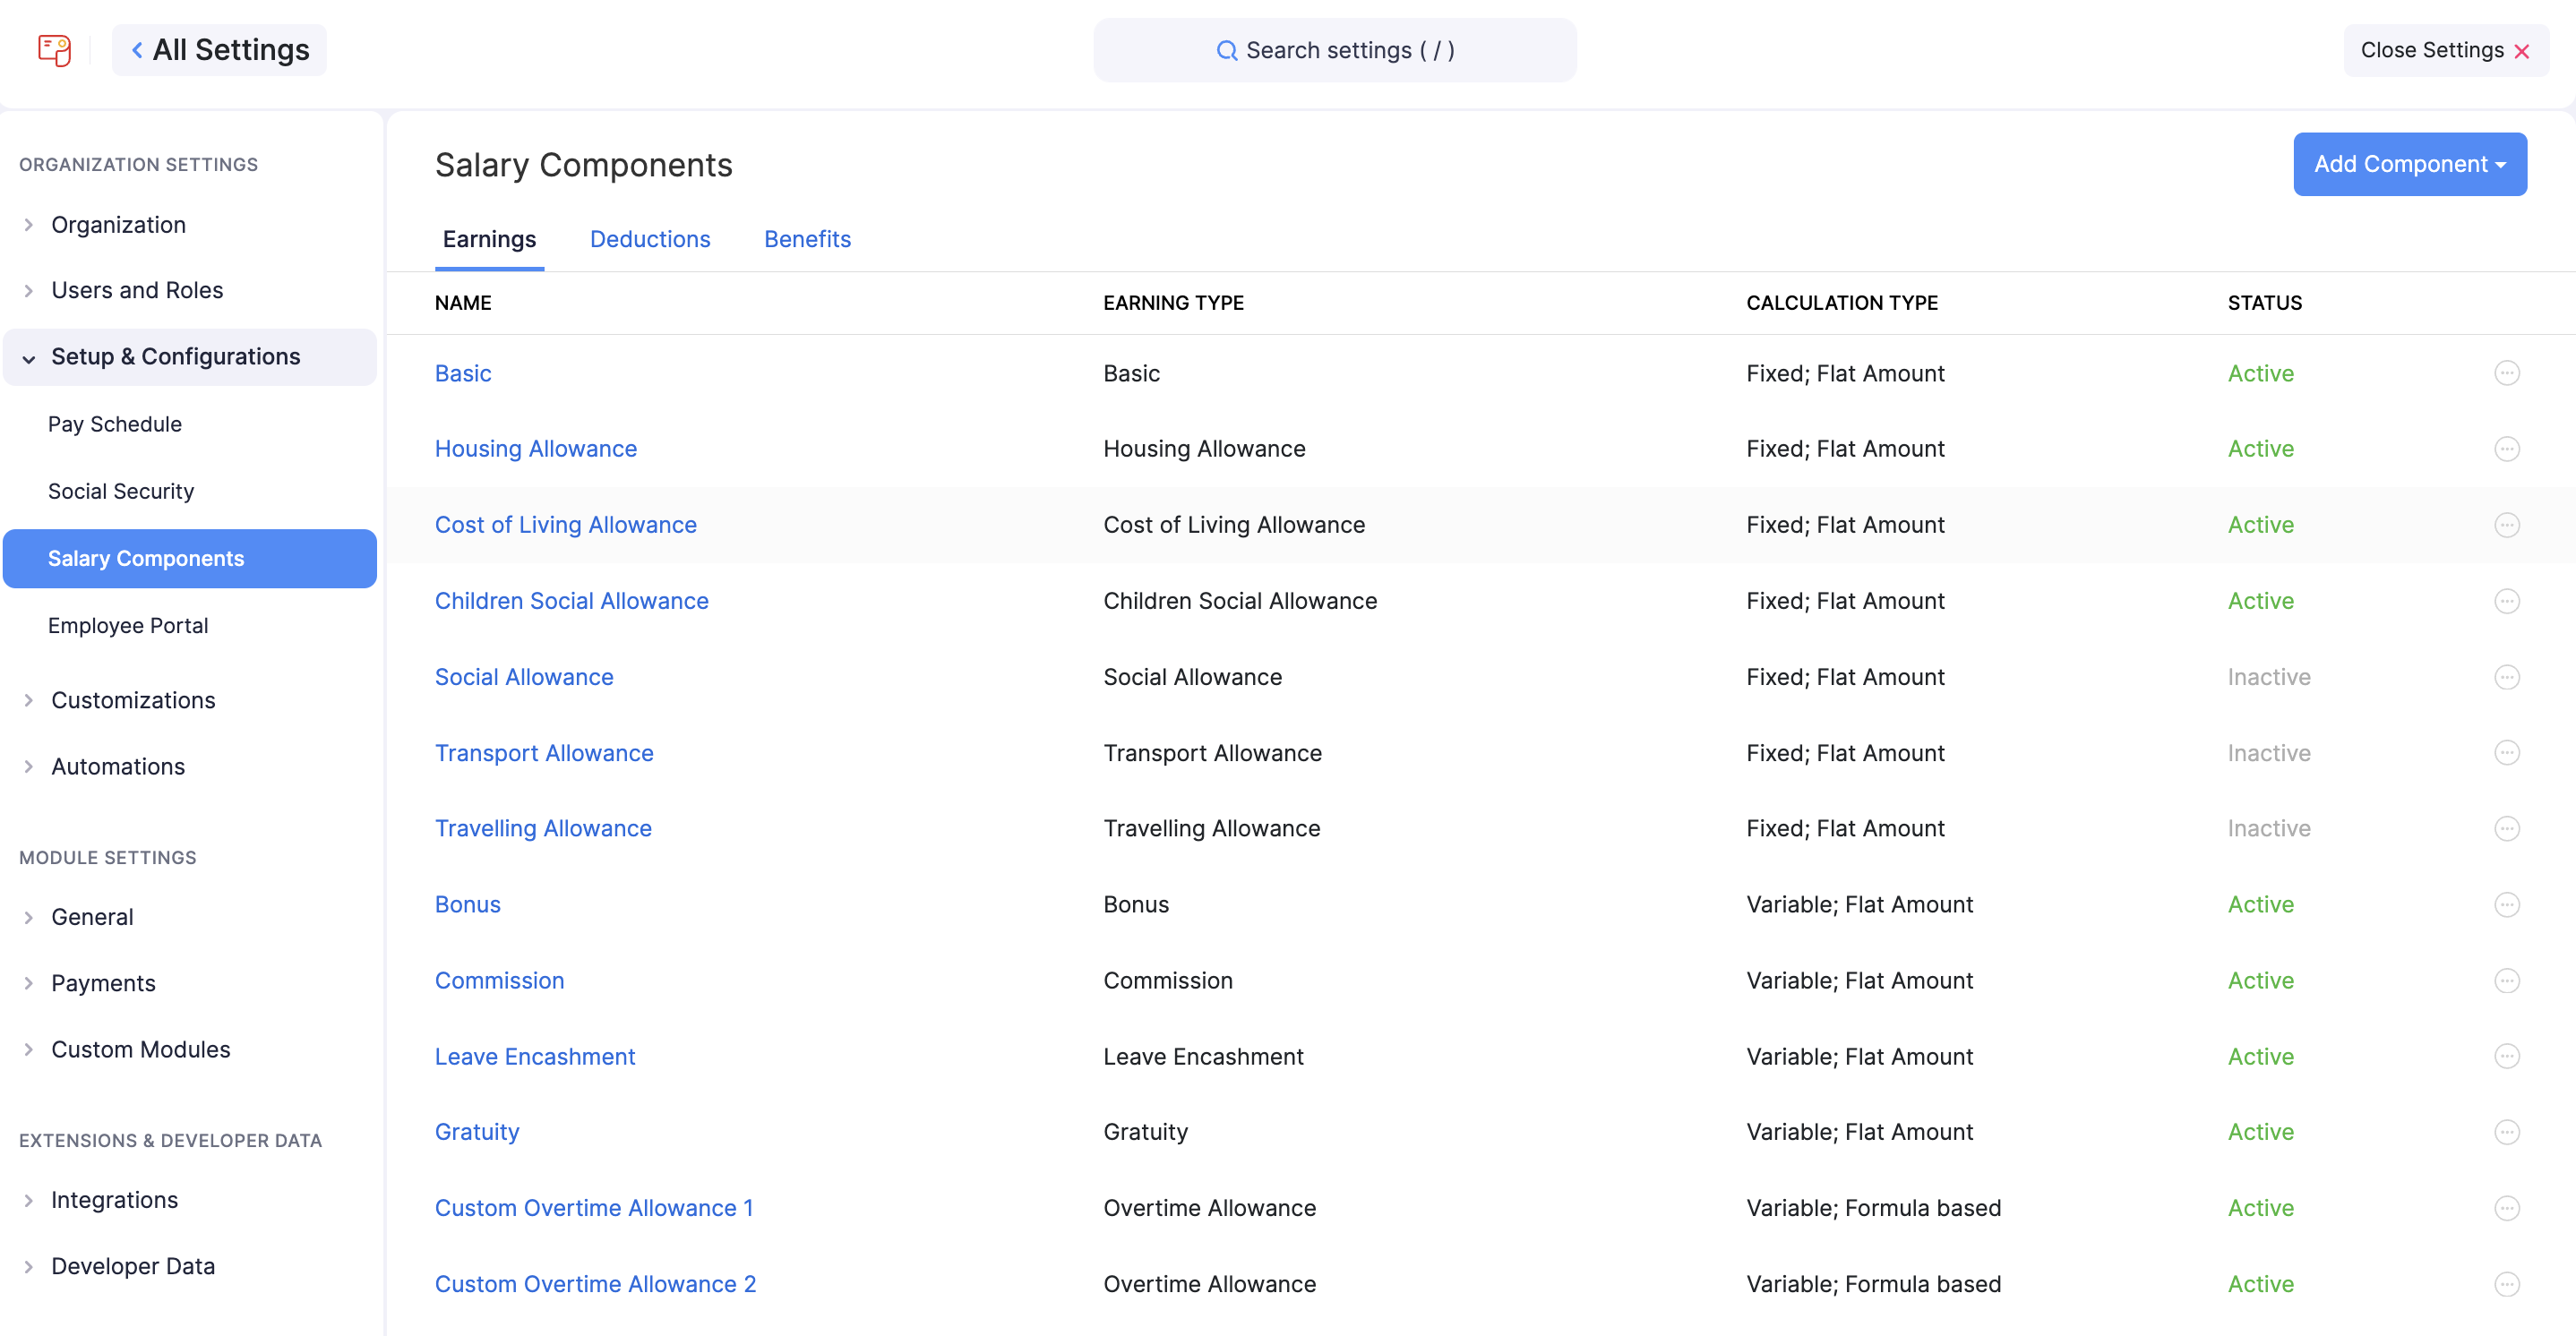Click the X icon on Close Settings
This screenshot has width=2576, height=1336.
(2524, 50)
